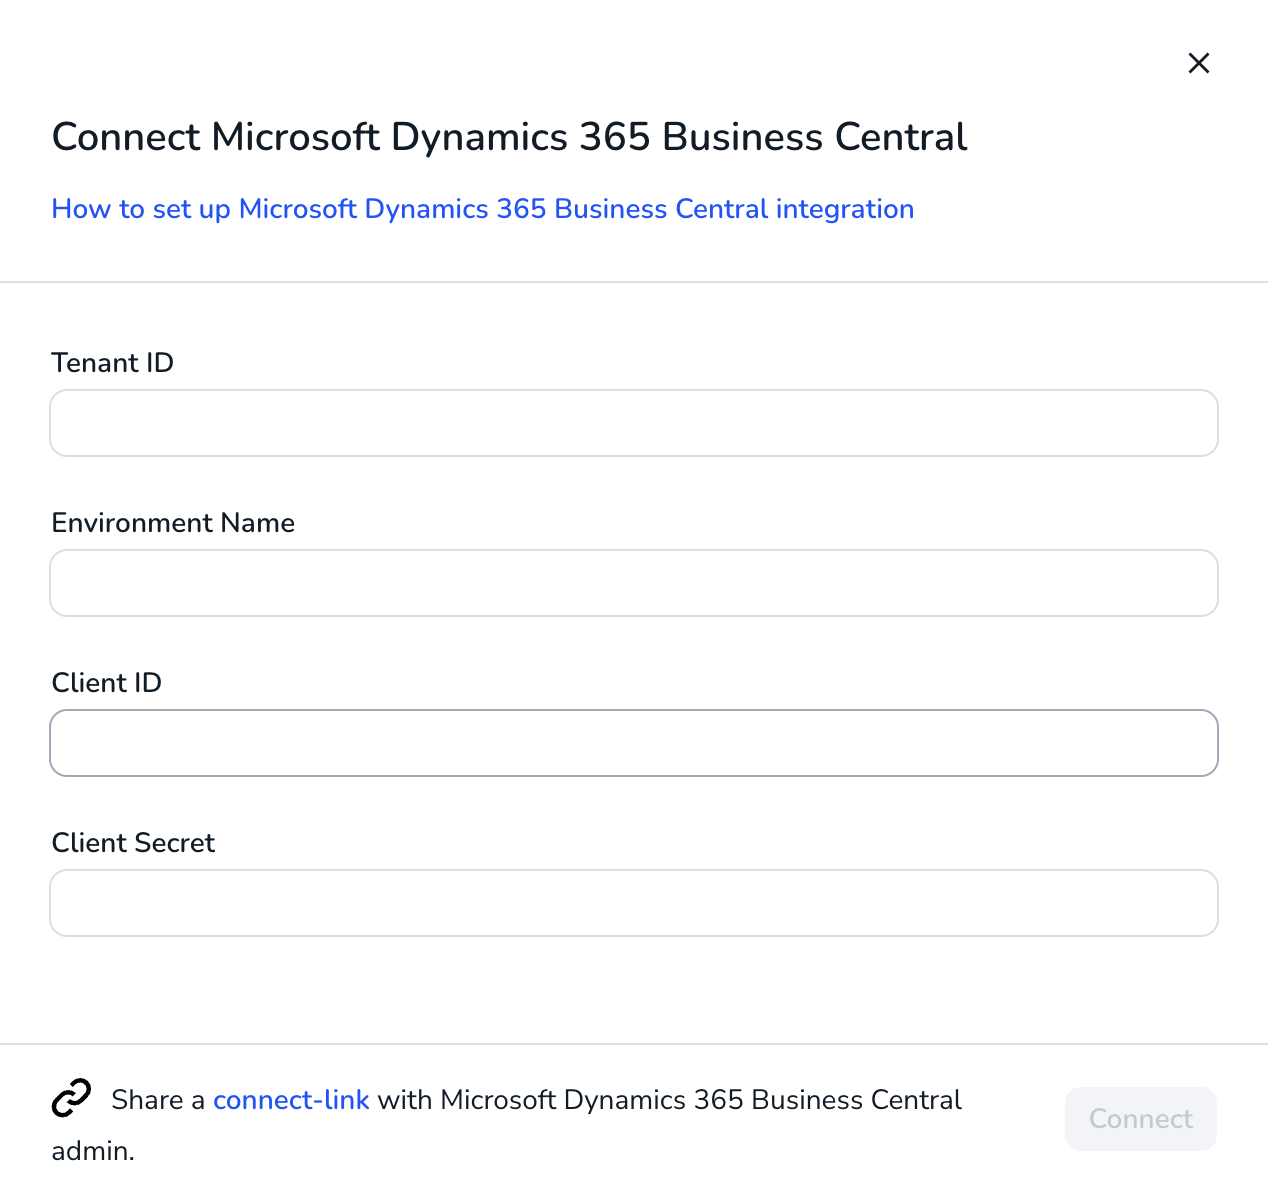The image size is (1268, 1182).
Task: Click the 'Tenant ID' label
Action: point(113,363)
